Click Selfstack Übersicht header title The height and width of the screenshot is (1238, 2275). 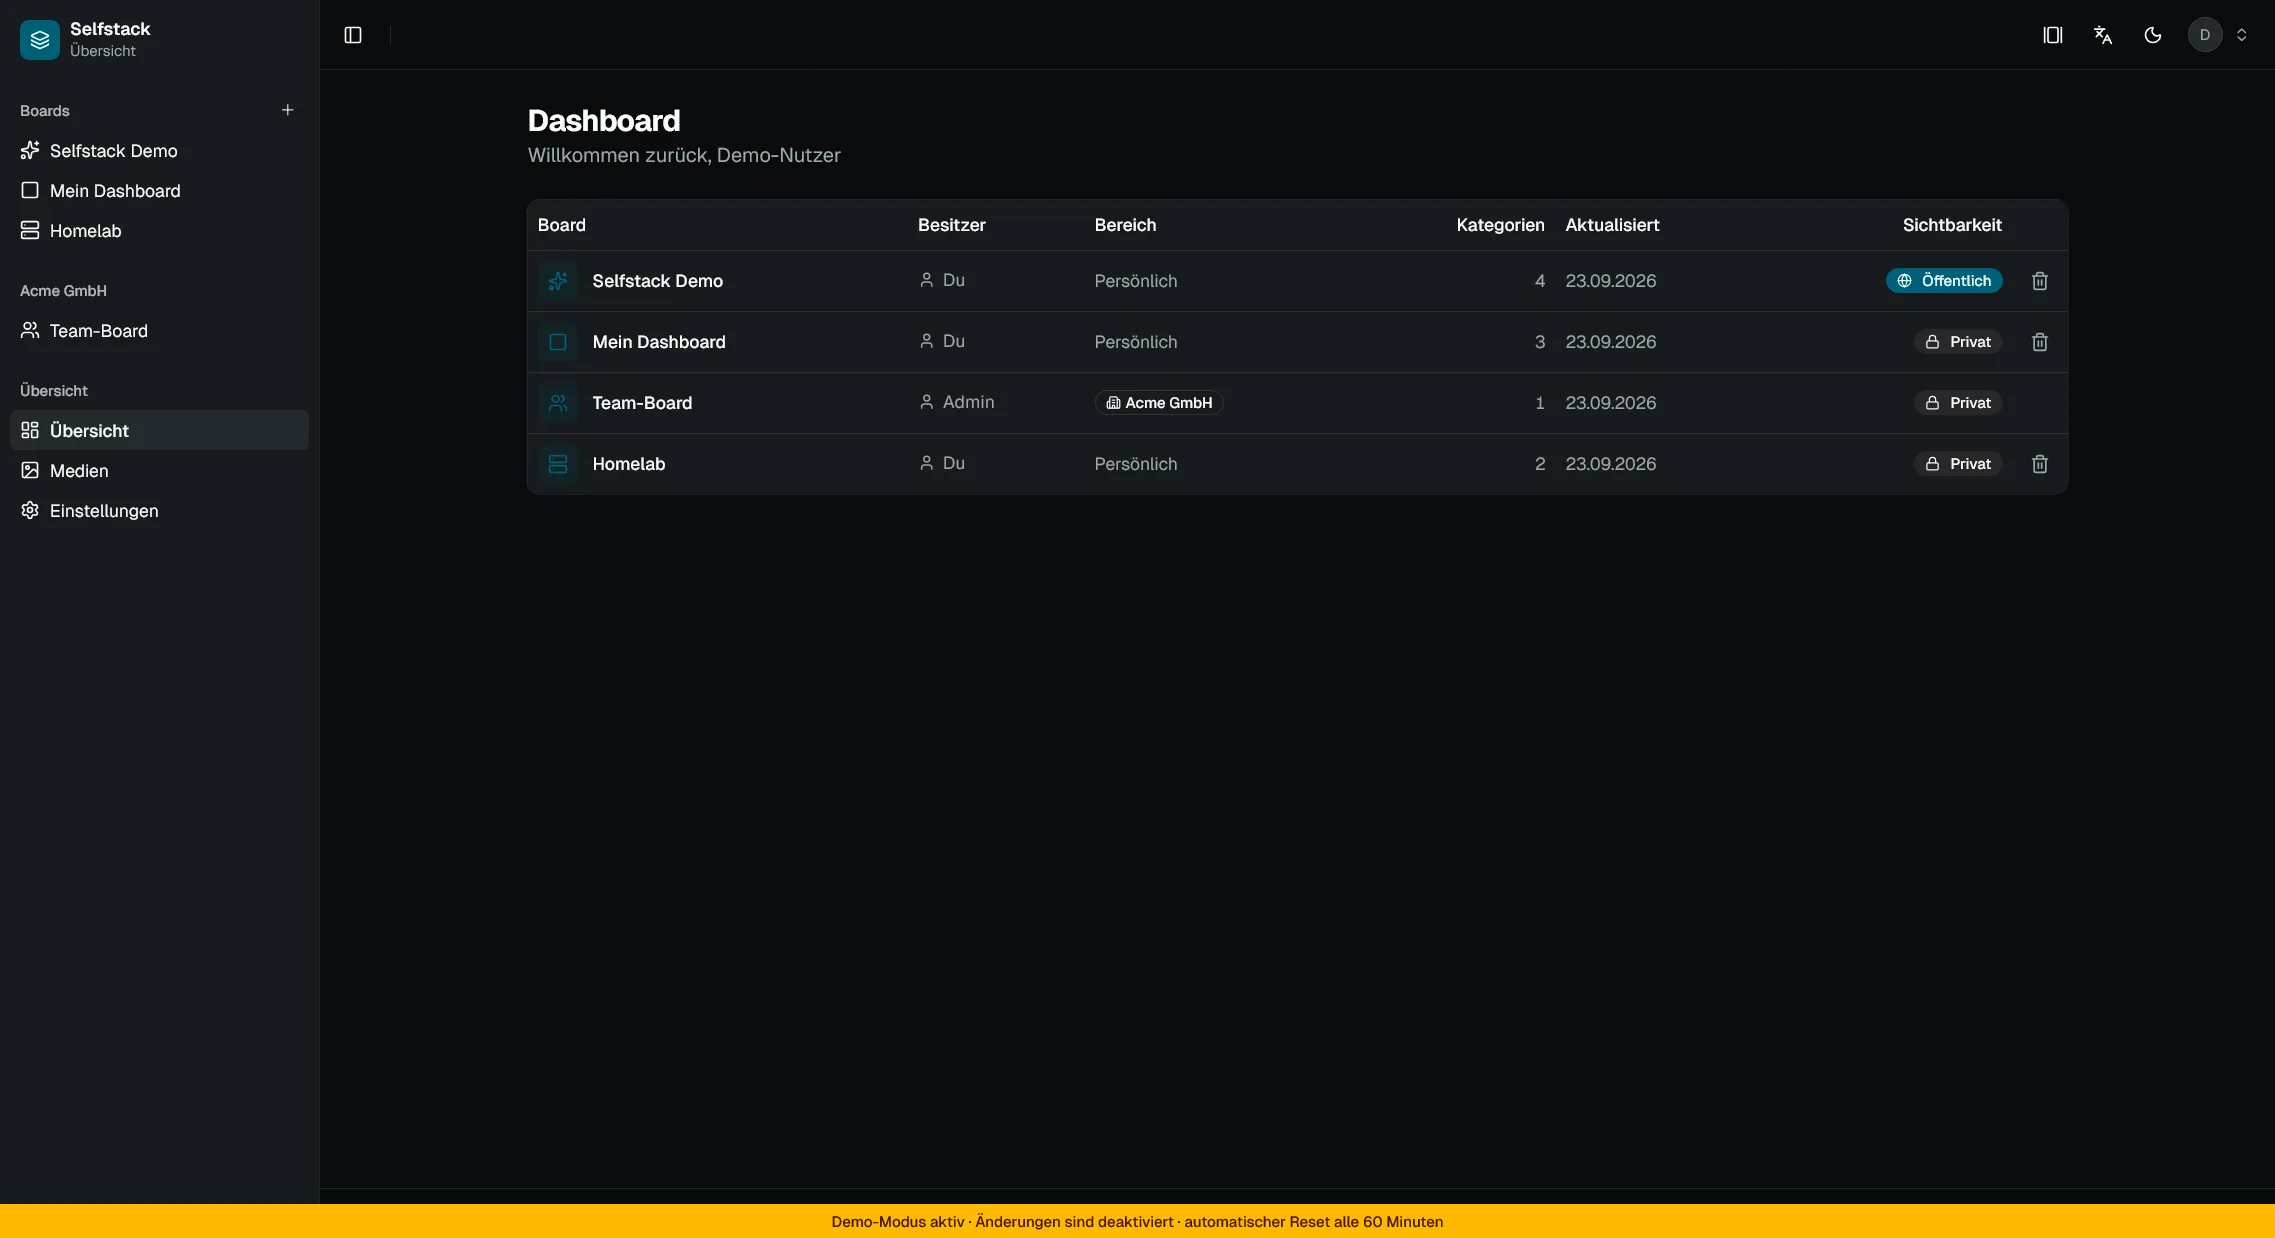pos(110,40)
